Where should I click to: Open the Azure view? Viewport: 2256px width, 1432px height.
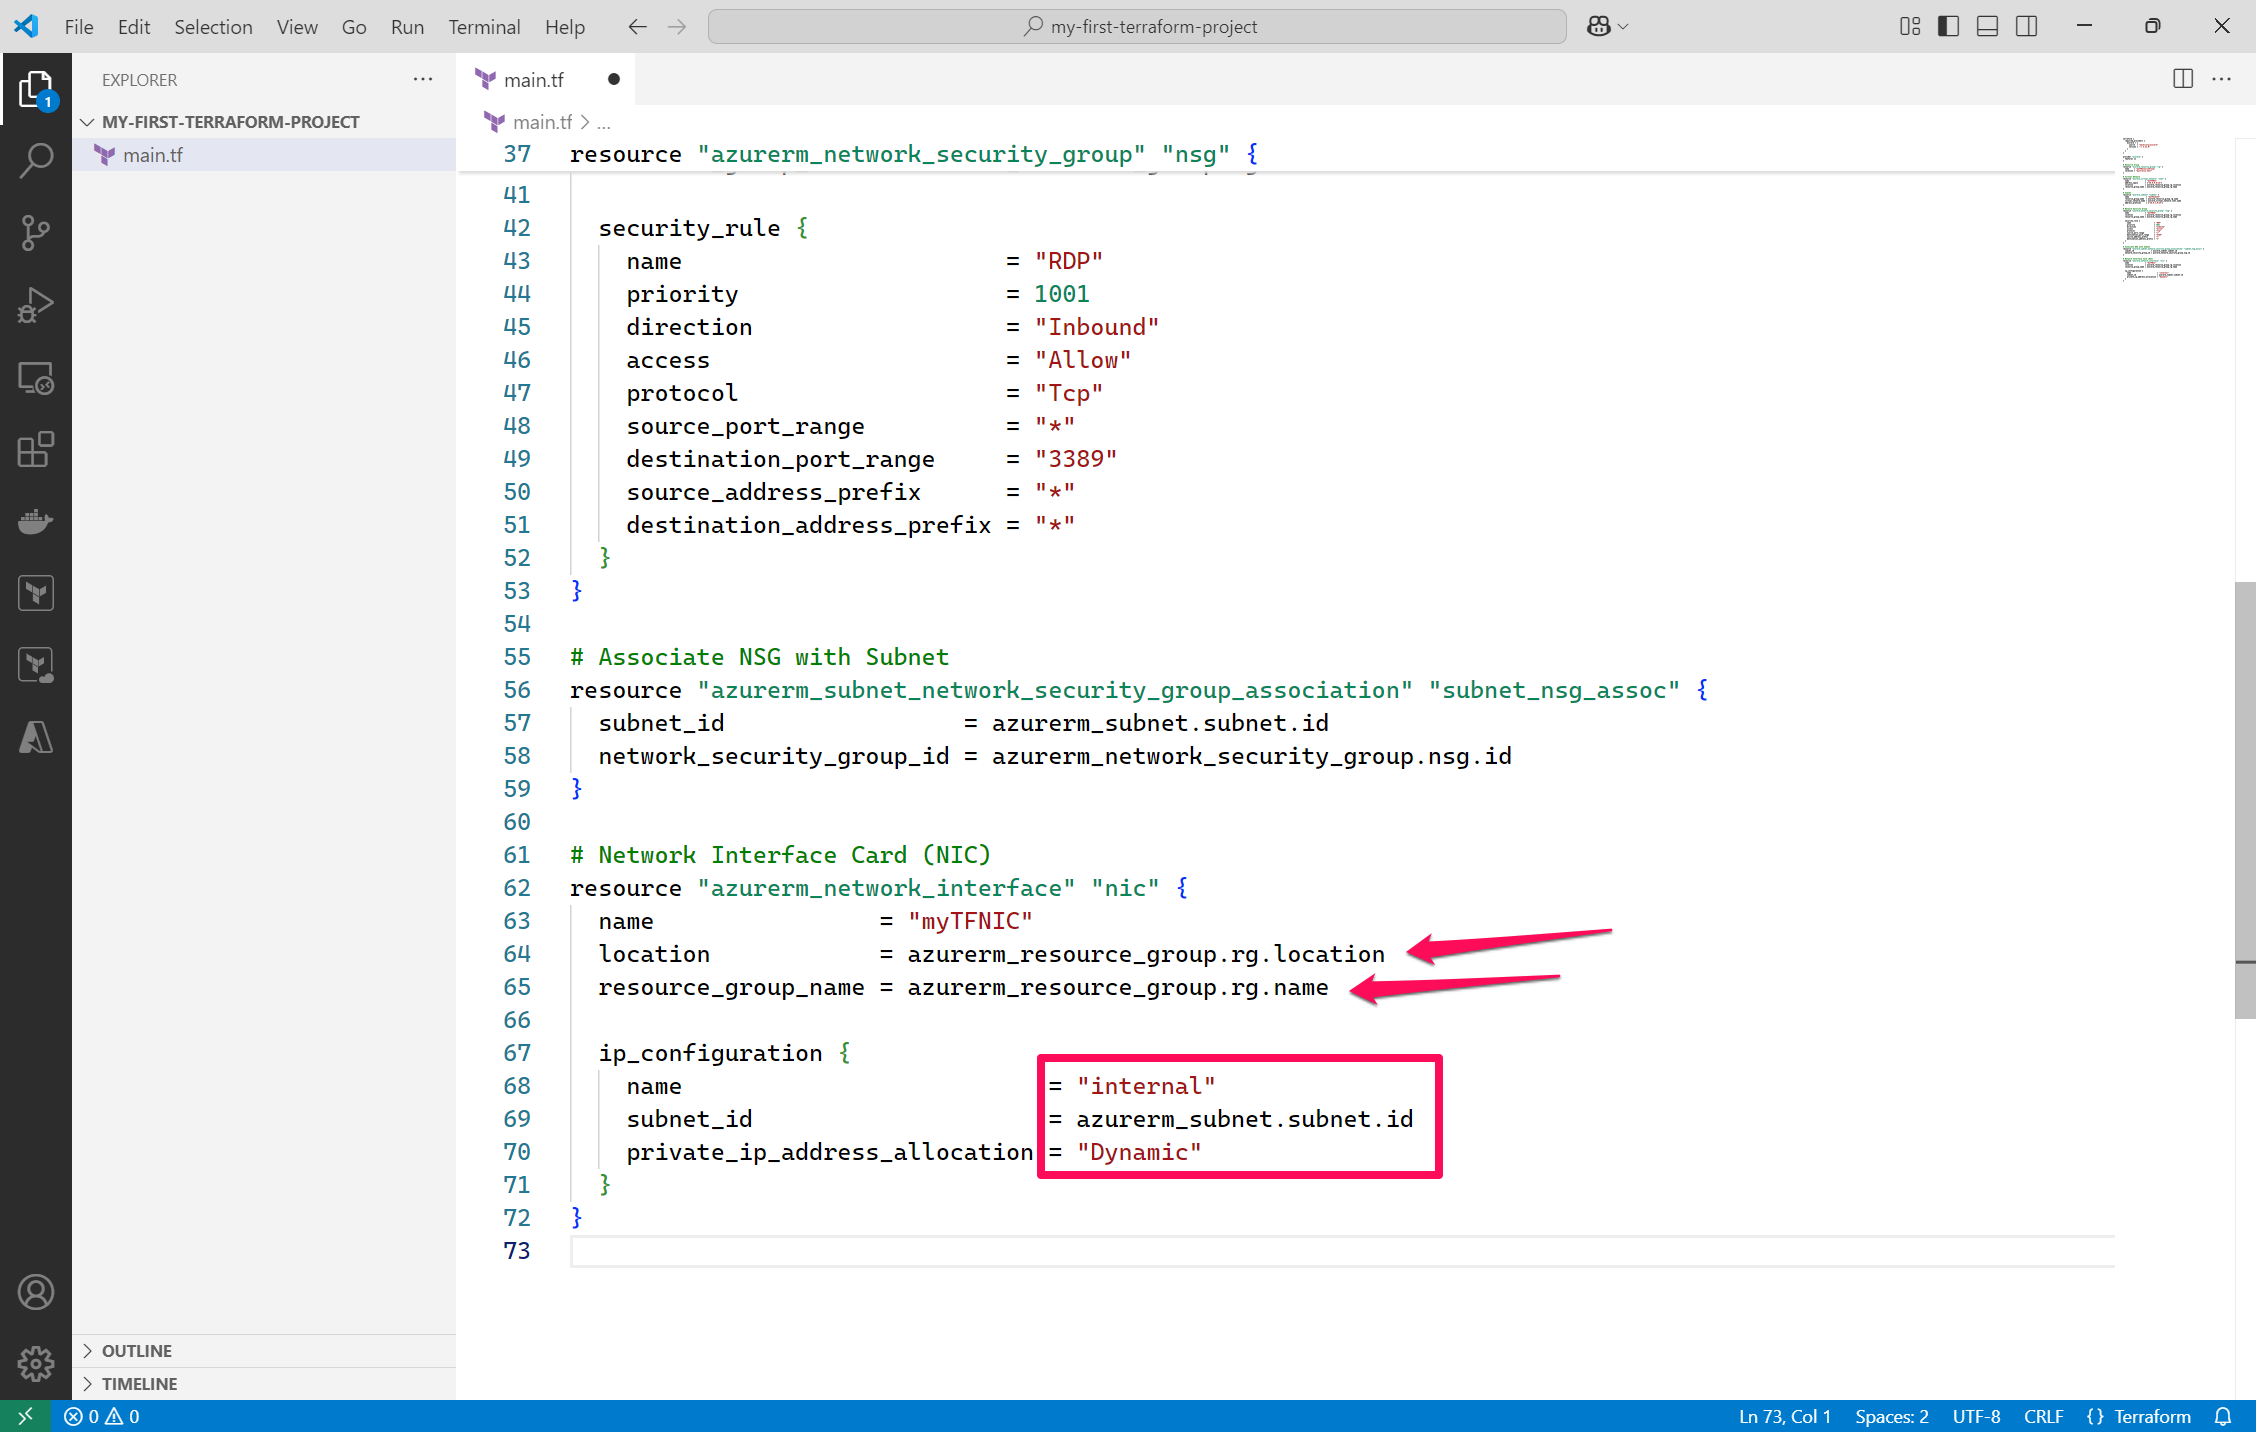(x=36, y=737)
